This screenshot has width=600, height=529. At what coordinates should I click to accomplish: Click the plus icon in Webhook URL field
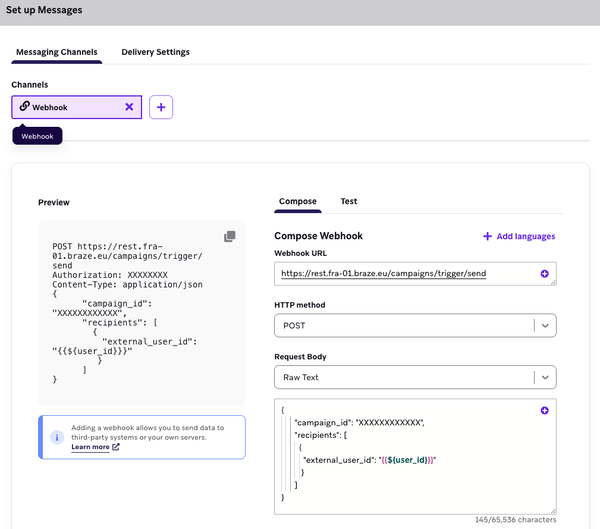544,273
